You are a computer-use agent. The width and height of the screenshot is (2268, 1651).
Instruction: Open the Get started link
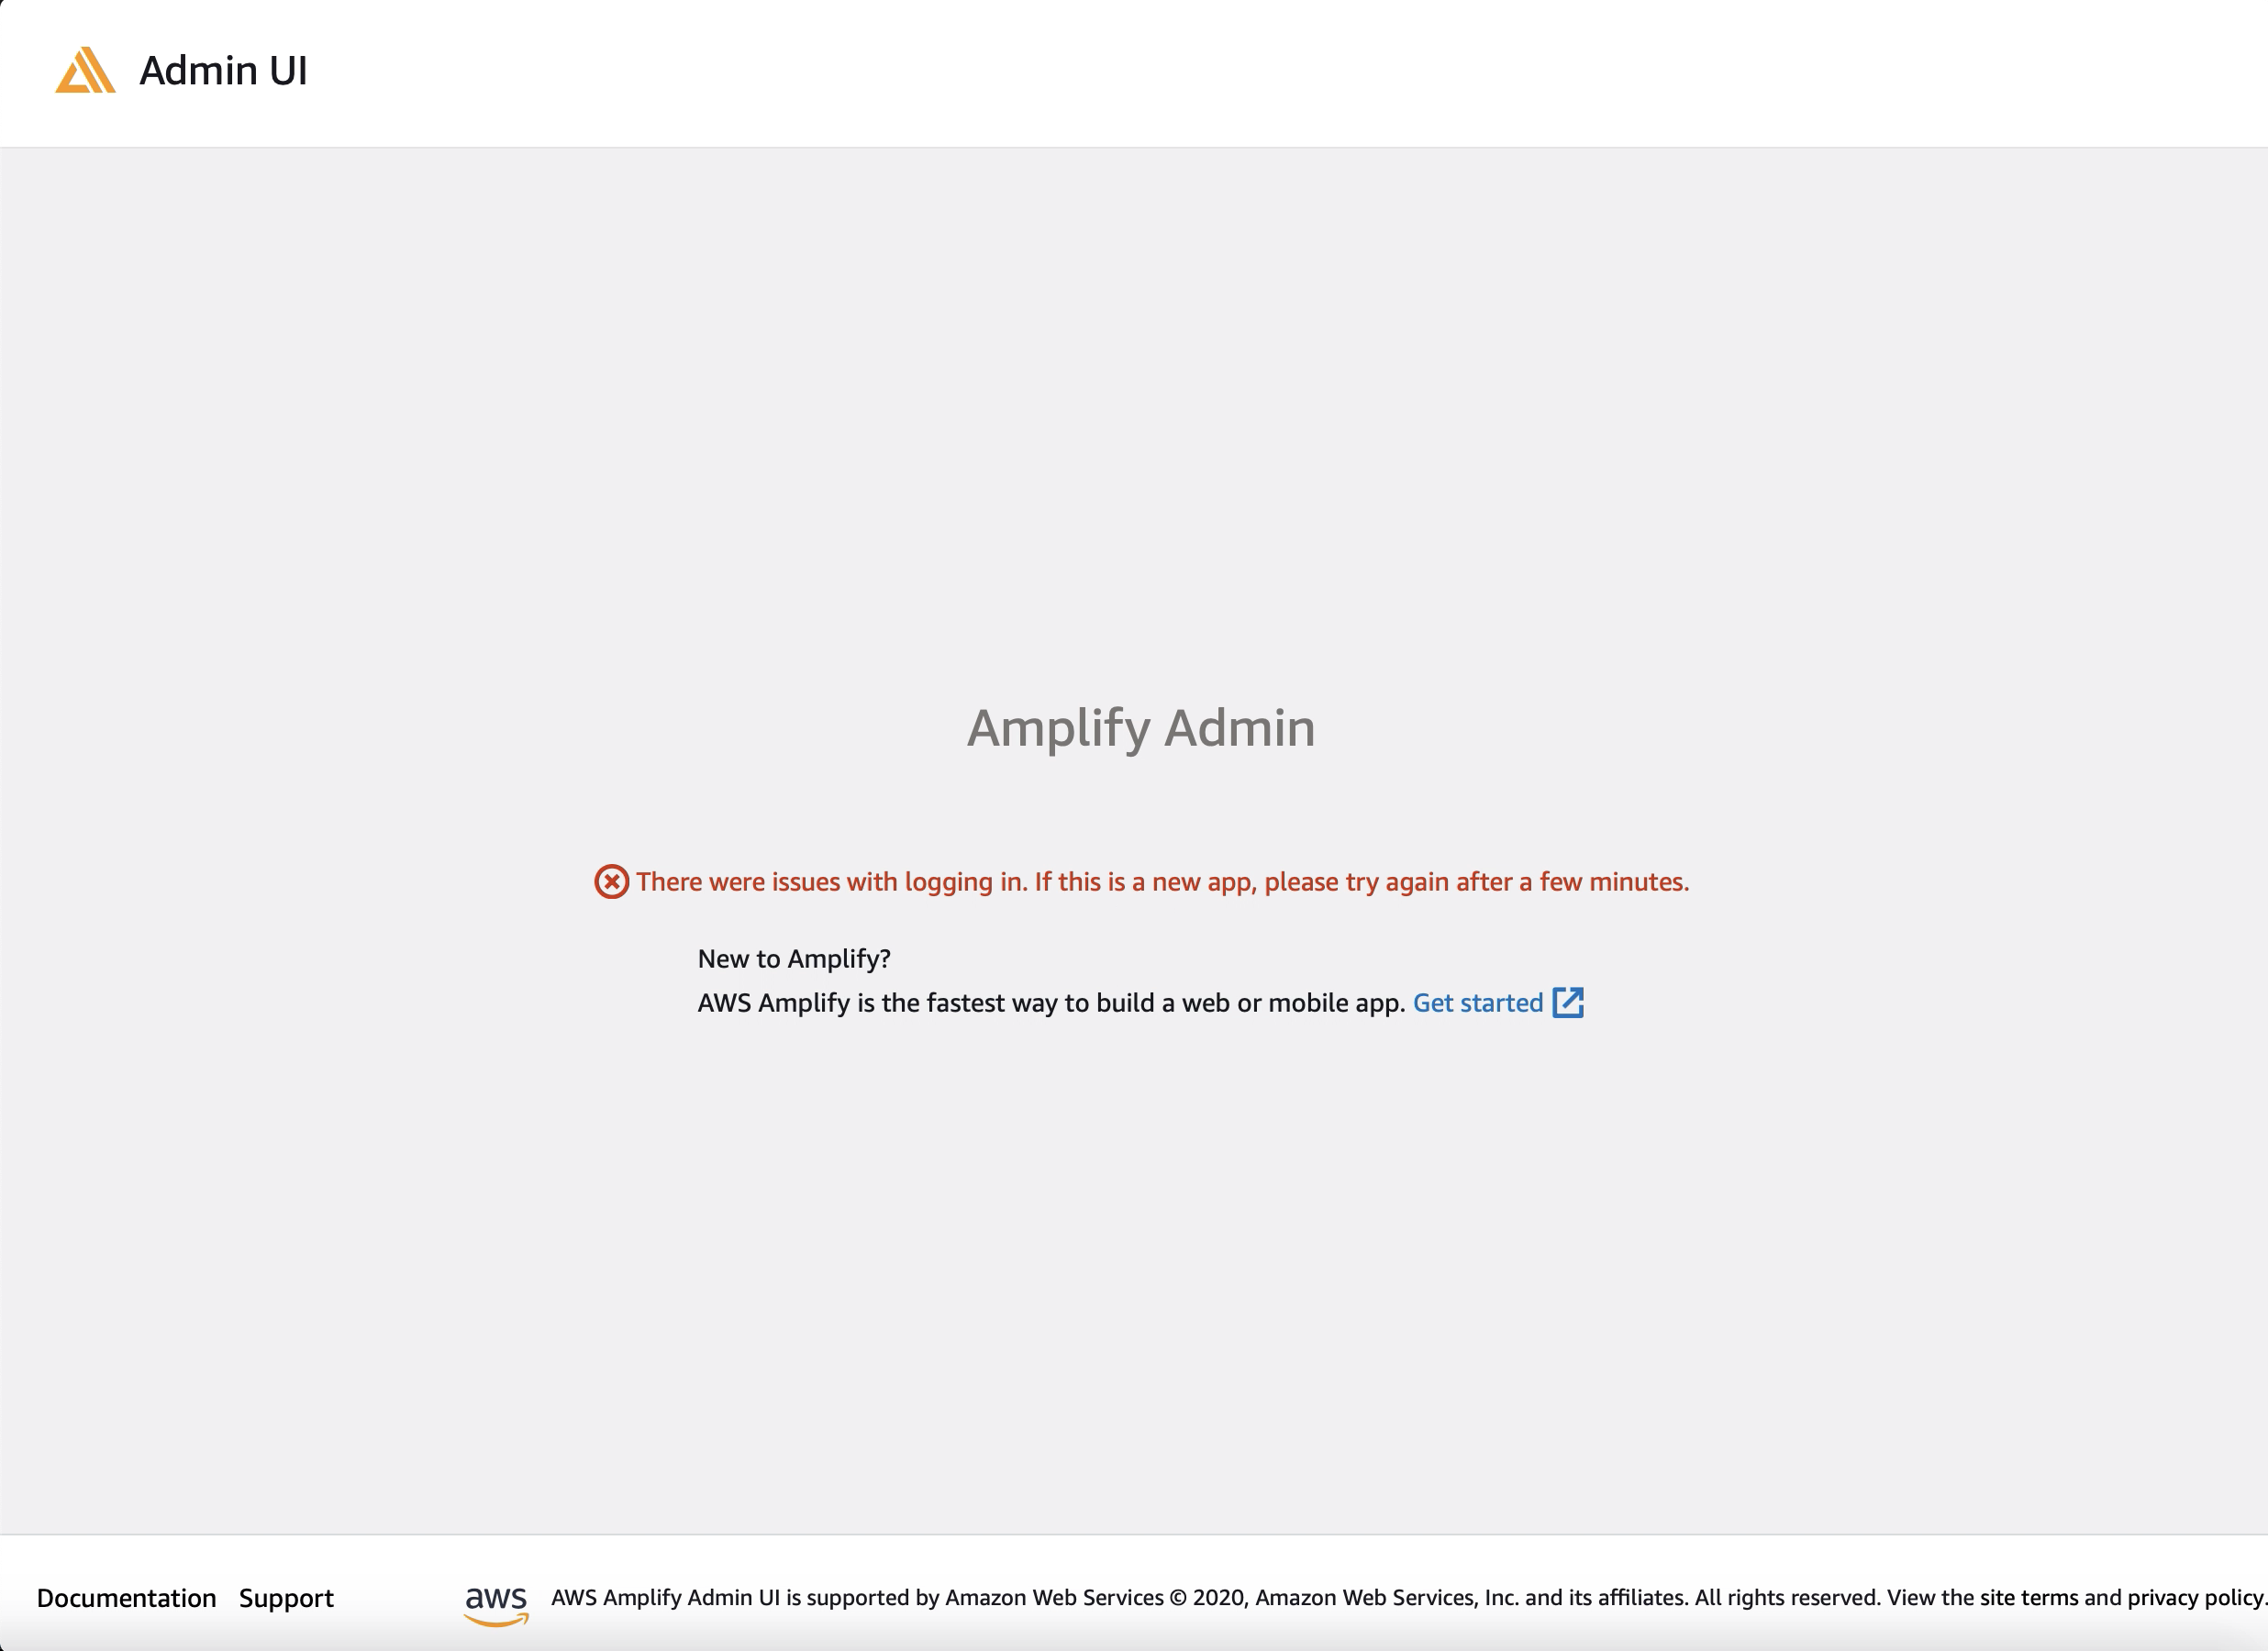click(1477, 1003)
